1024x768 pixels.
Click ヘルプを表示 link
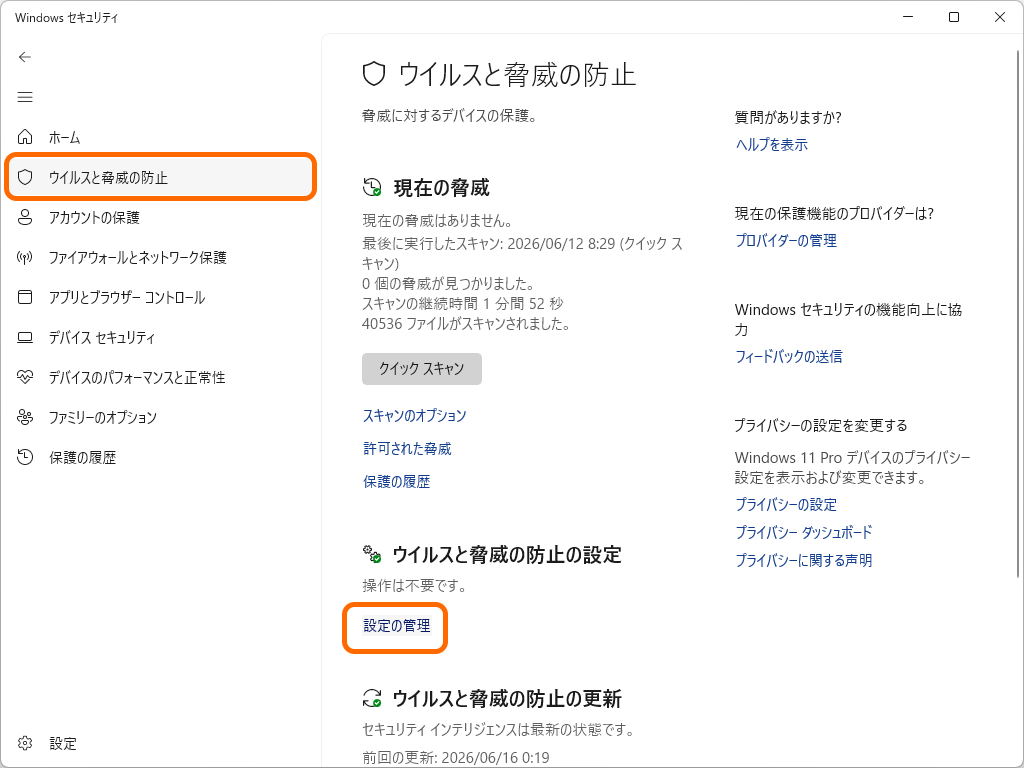pos(771,144)
